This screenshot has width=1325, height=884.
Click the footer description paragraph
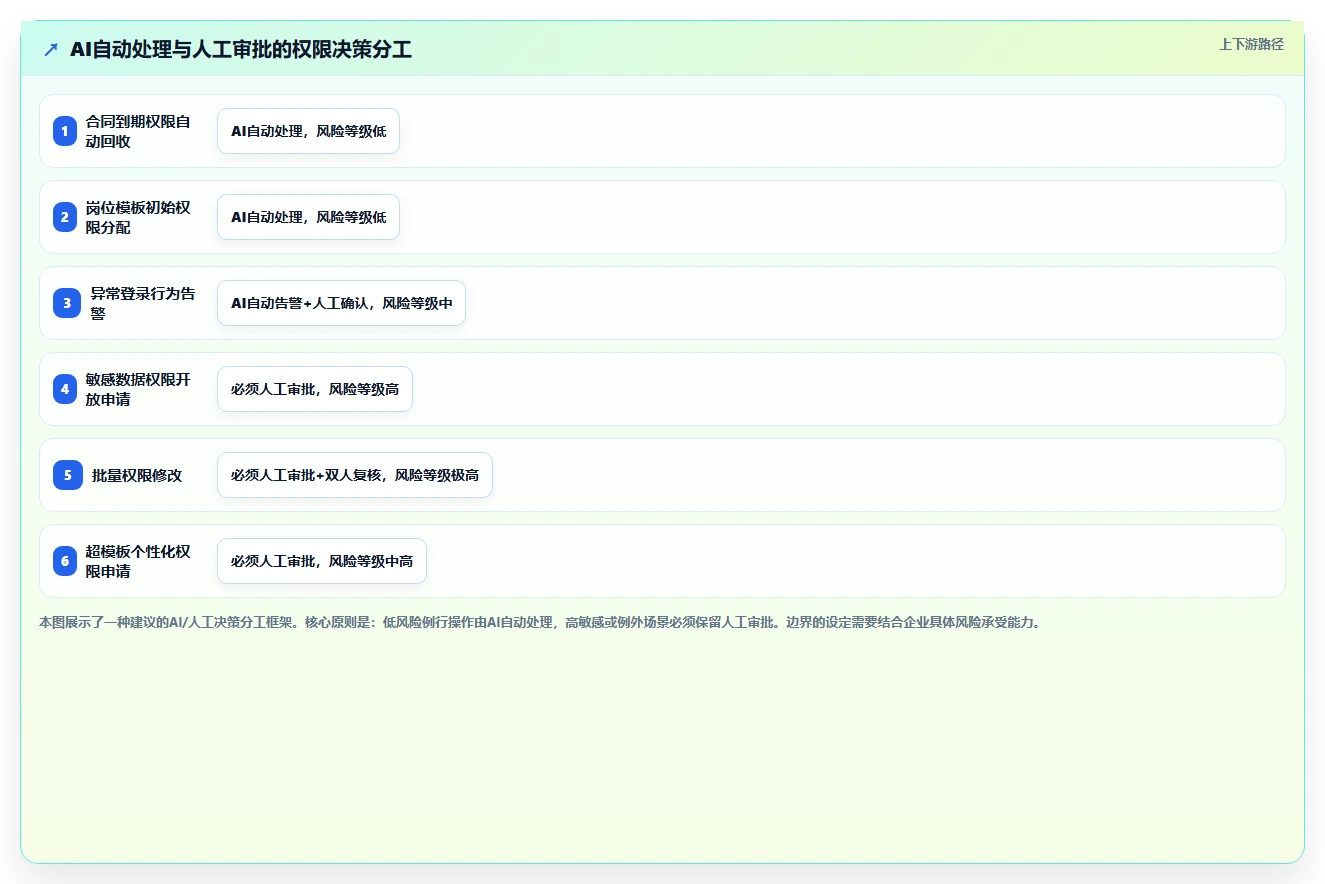tap(541, 622)
